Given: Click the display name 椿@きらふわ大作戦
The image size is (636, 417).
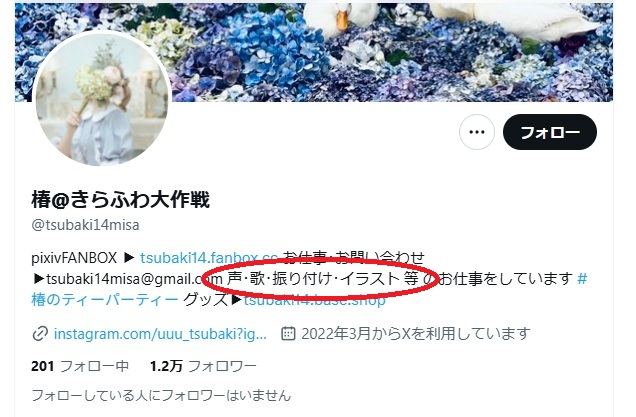Looking at the screenshot, I should pyautogui.click(x=120, y=200).
